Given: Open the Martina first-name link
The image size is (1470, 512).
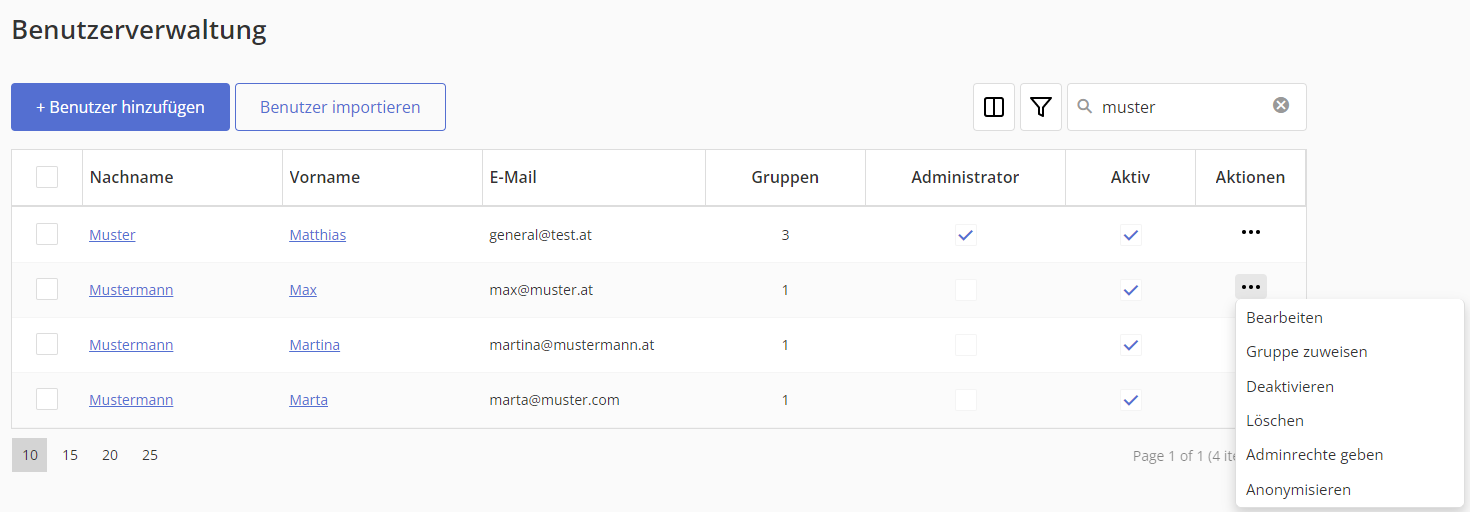Looking at the screenshot, I should 314,345.
